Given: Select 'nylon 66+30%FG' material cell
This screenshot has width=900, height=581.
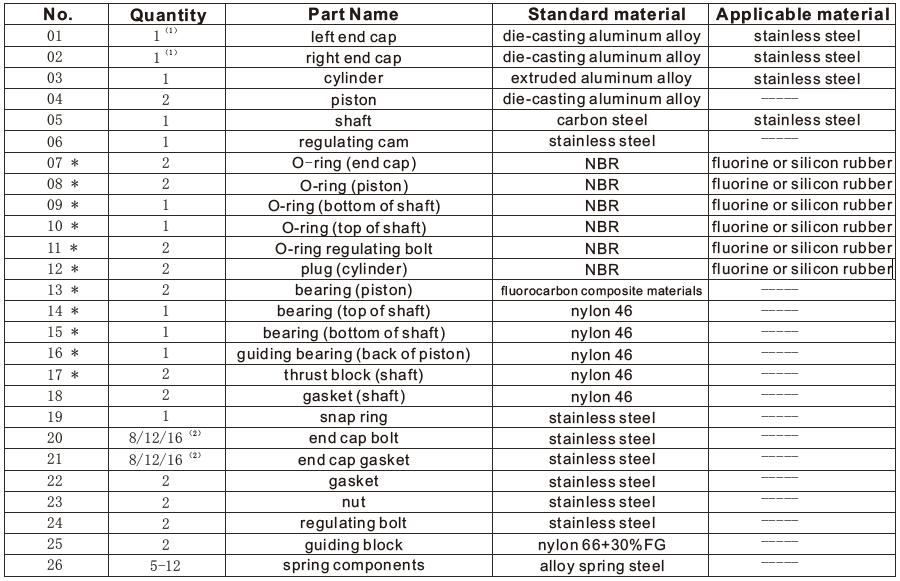Looking at the screenshot, I should click(601, 545).
